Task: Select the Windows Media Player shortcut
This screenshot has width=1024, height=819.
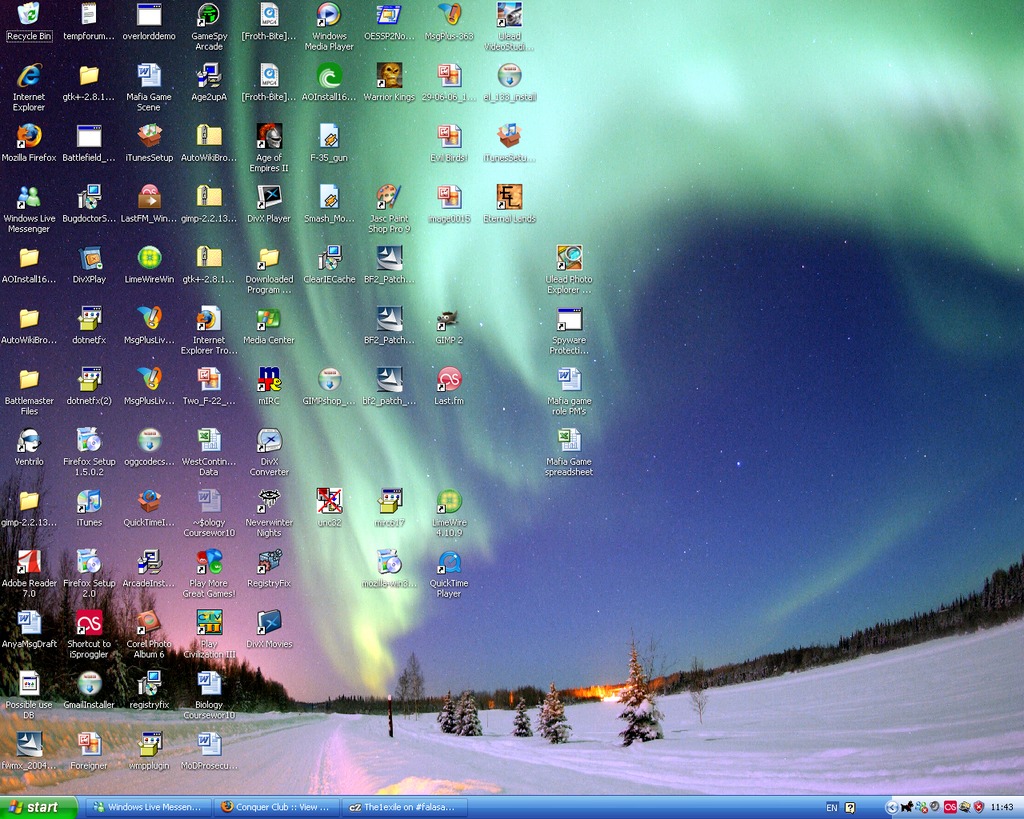Action: click(x=328, y=15)
